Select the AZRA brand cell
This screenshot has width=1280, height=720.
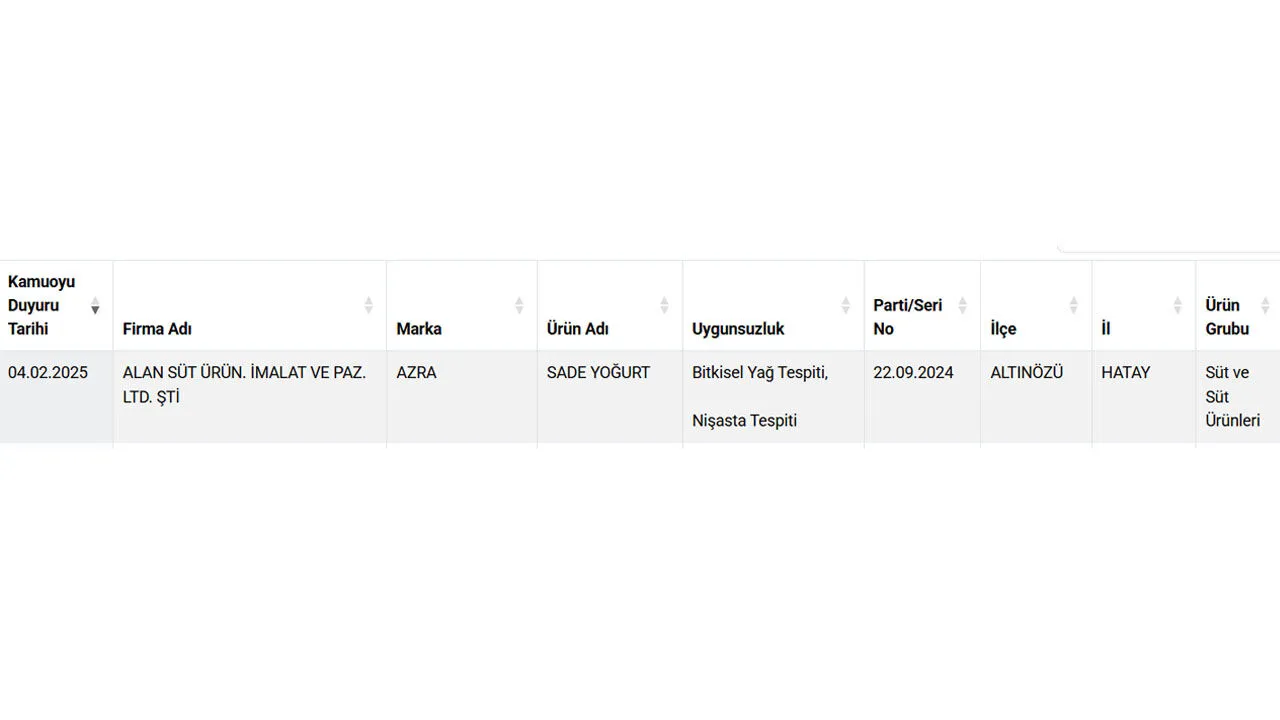(416, 373)
